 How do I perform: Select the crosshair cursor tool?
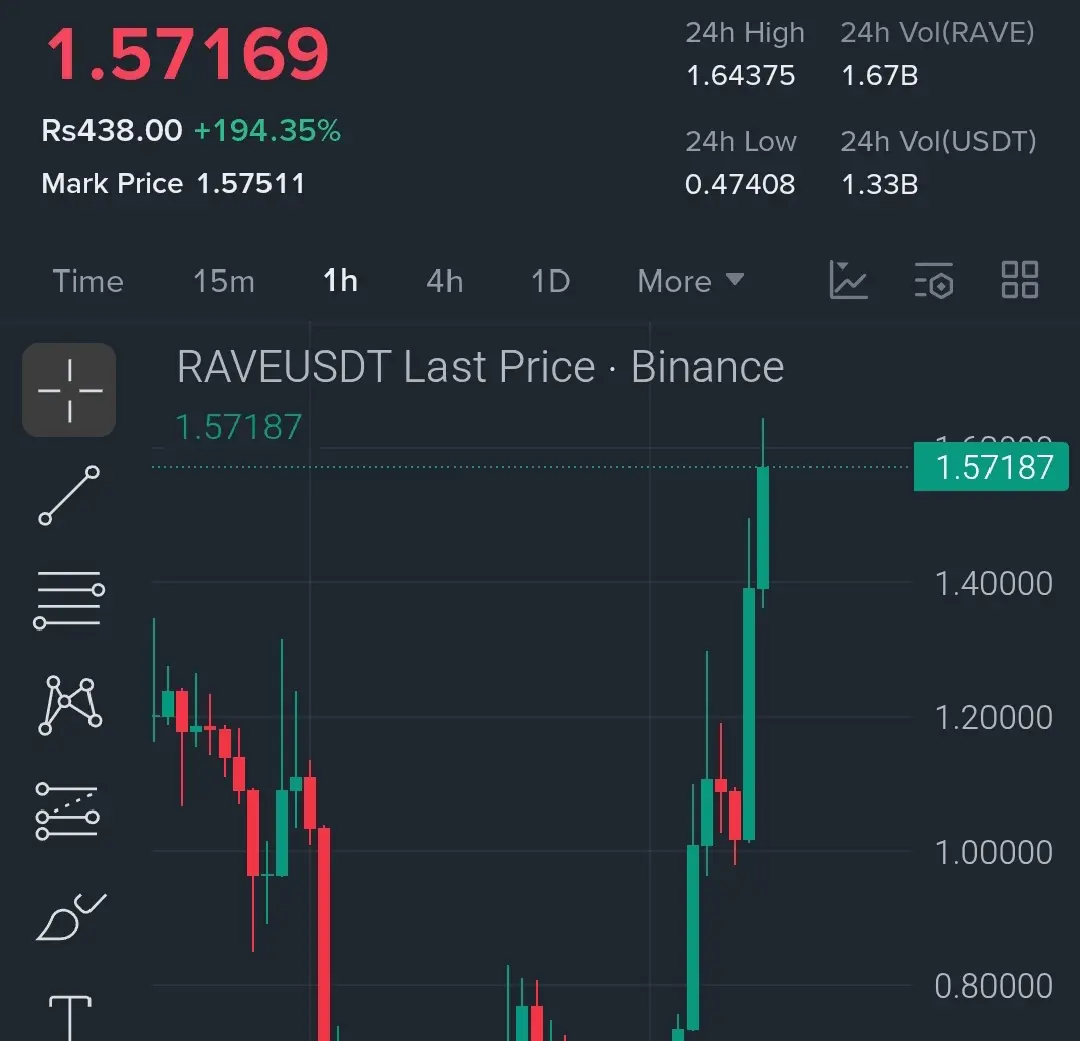(x=69, y=390)
